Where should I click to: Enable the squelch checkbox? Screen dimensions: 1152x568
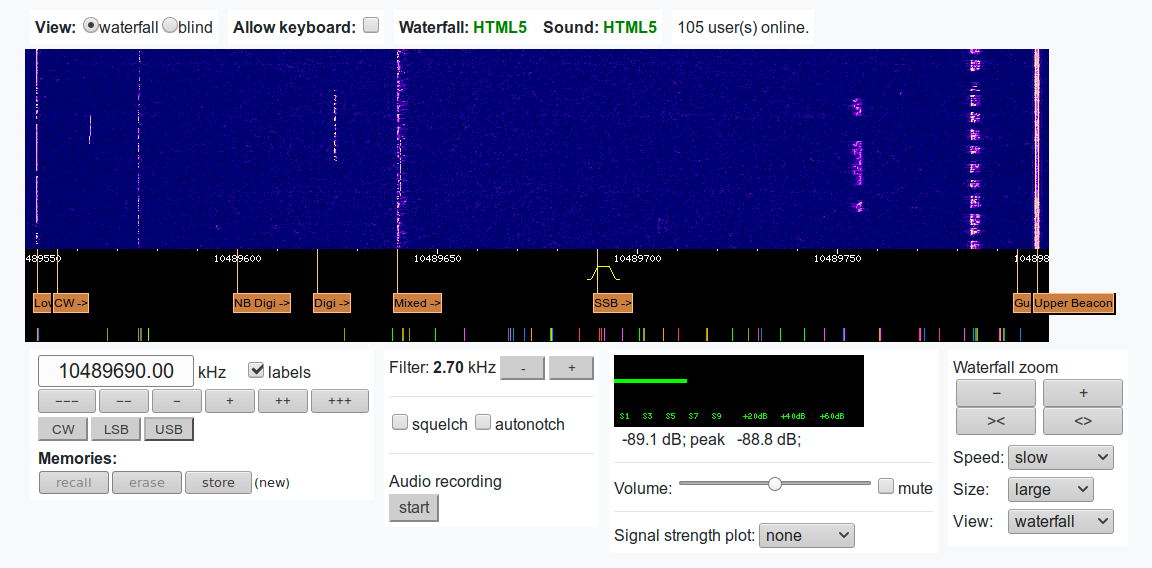tap(400, 423)
